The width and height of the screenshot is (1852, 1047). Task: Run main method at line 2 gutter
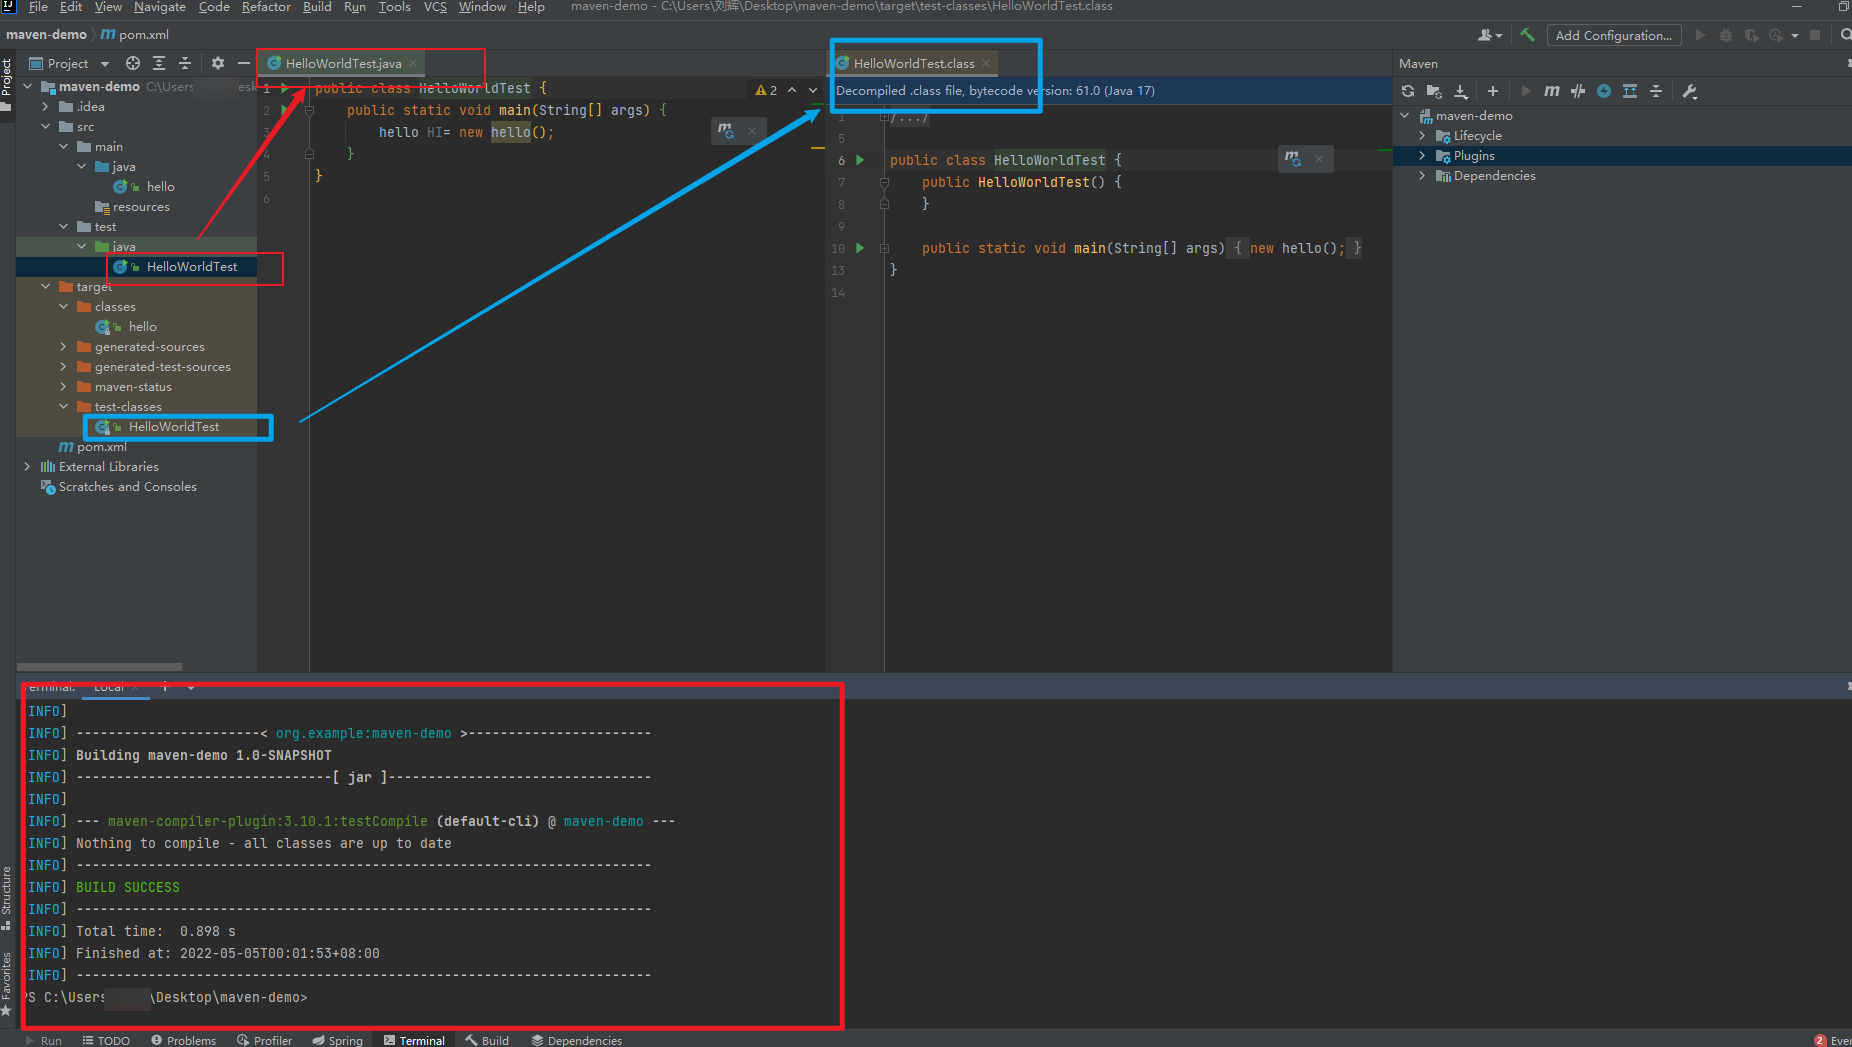tap(286, 110)
